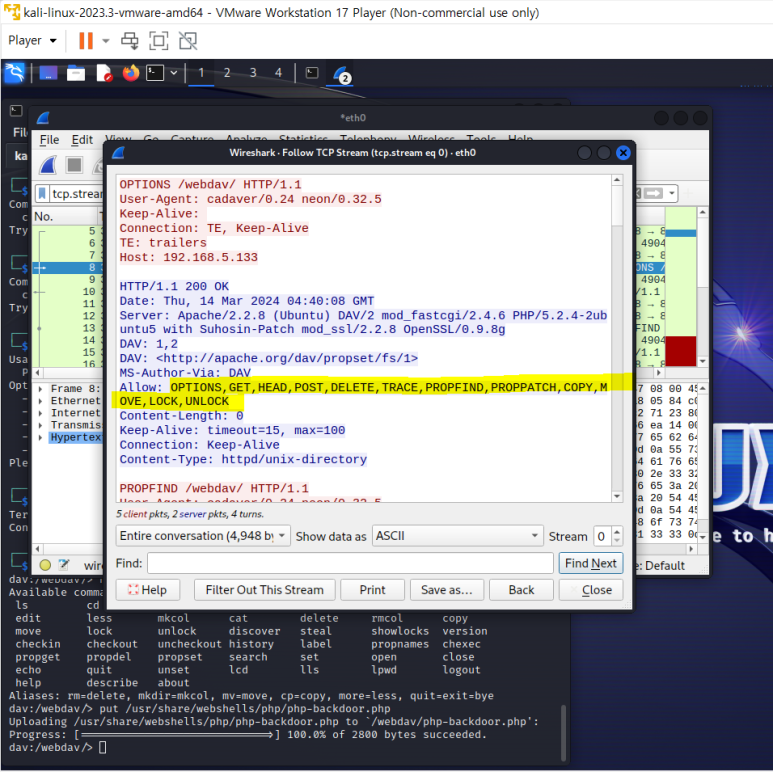Open the Wireshark Edit menu

(x=82, y=140)
